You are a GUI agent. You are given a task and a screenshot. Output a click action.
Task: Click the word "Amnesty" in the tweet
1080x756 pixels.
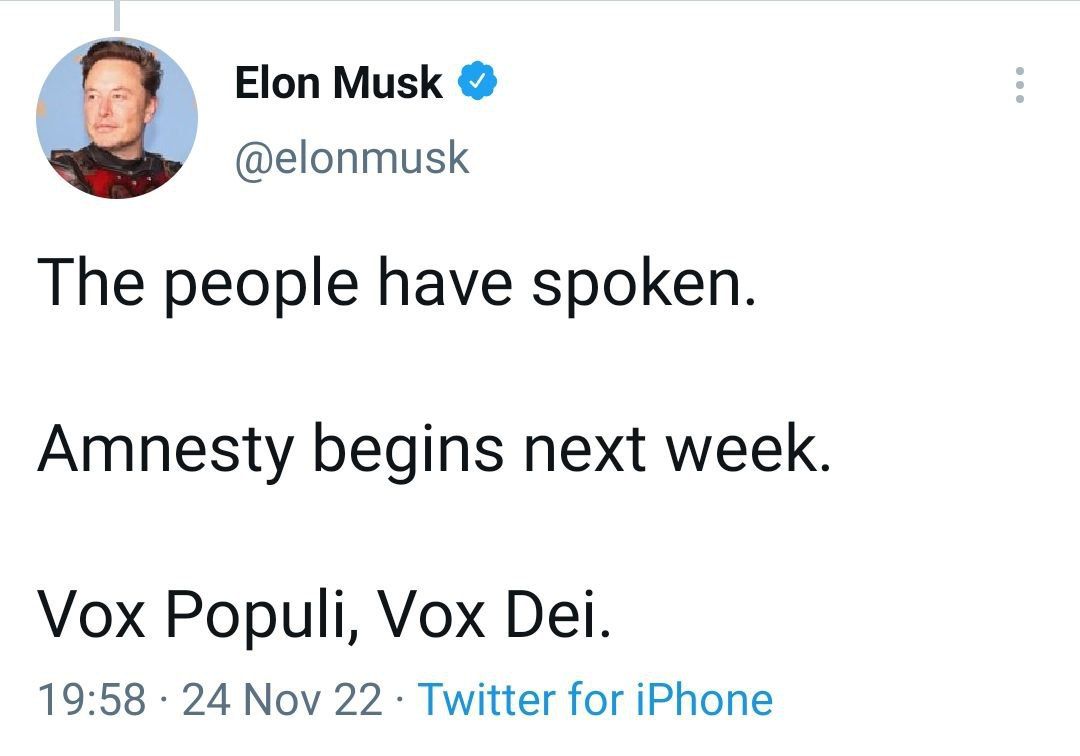165,451
